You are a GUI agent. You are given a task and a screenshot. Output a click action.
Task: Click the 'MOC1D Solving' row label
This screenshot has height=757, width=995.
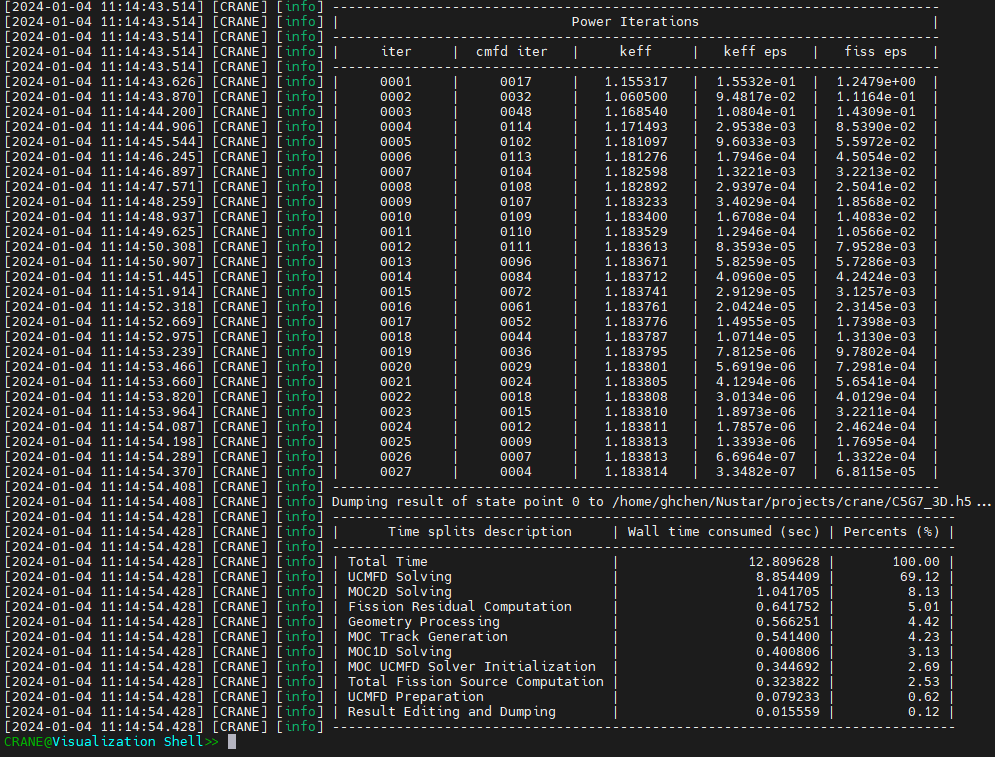[400, 652]
